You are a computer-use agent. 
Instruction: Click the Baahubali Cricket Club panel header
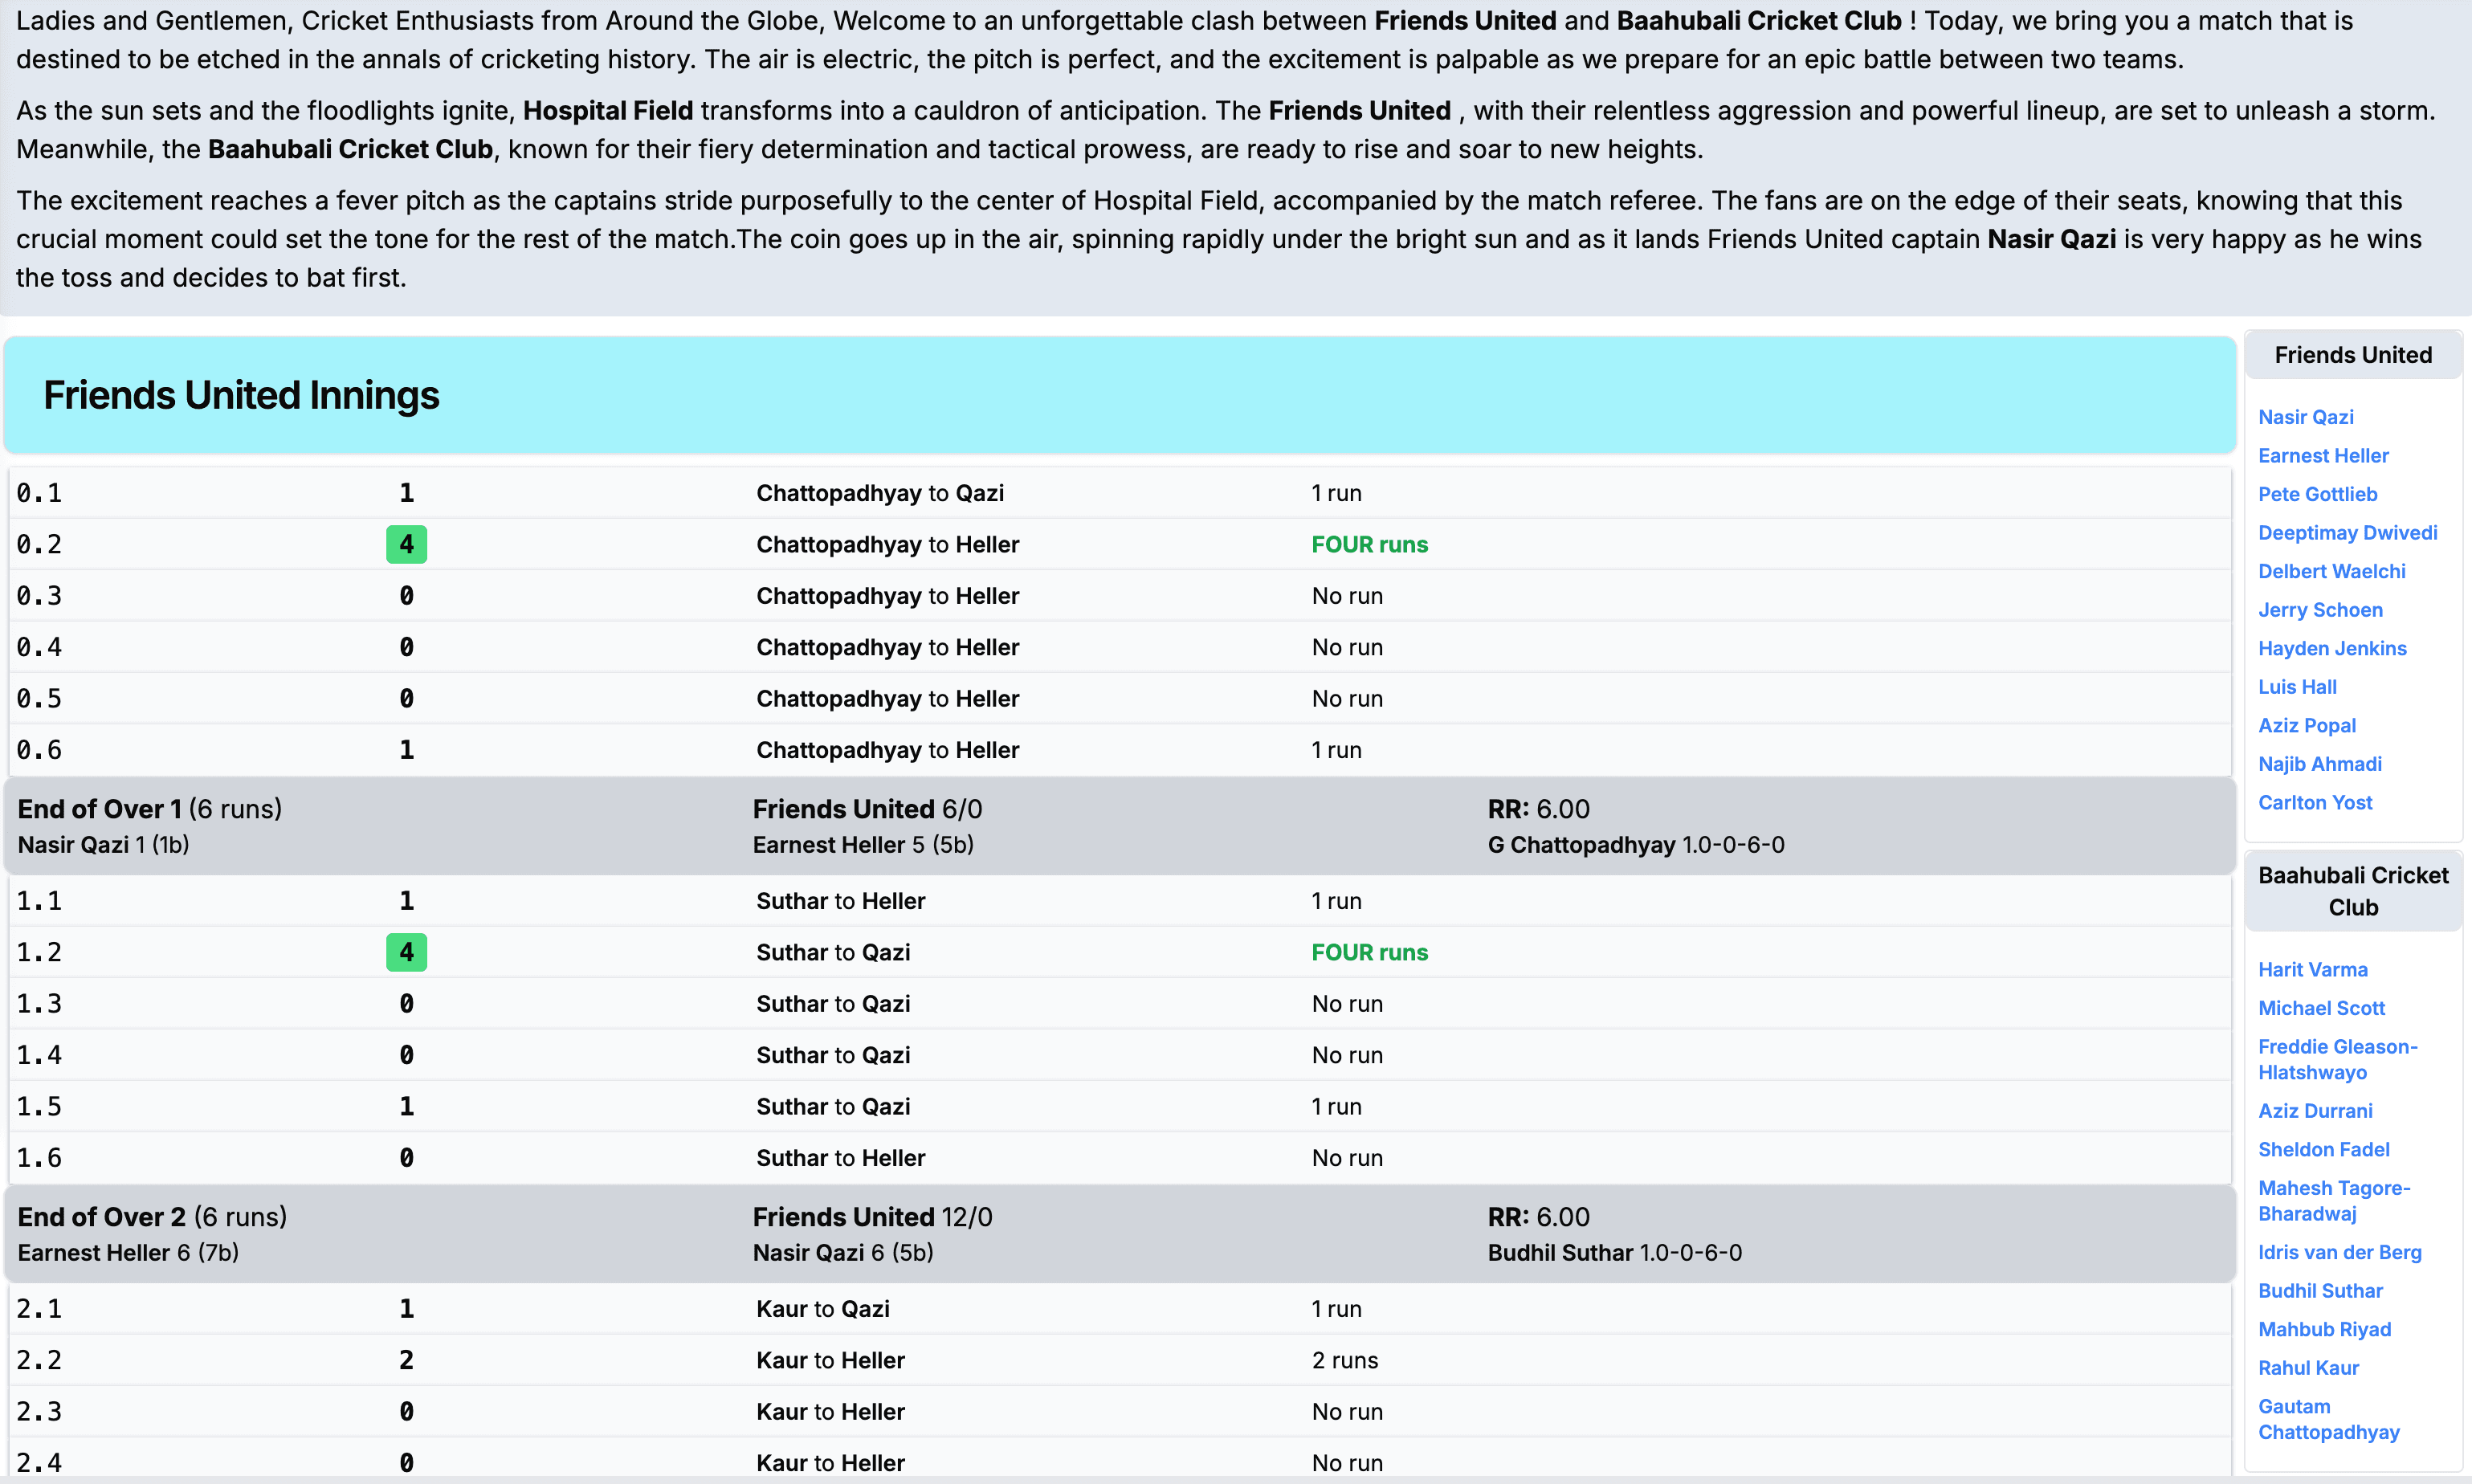click(x=2352, y=890)
